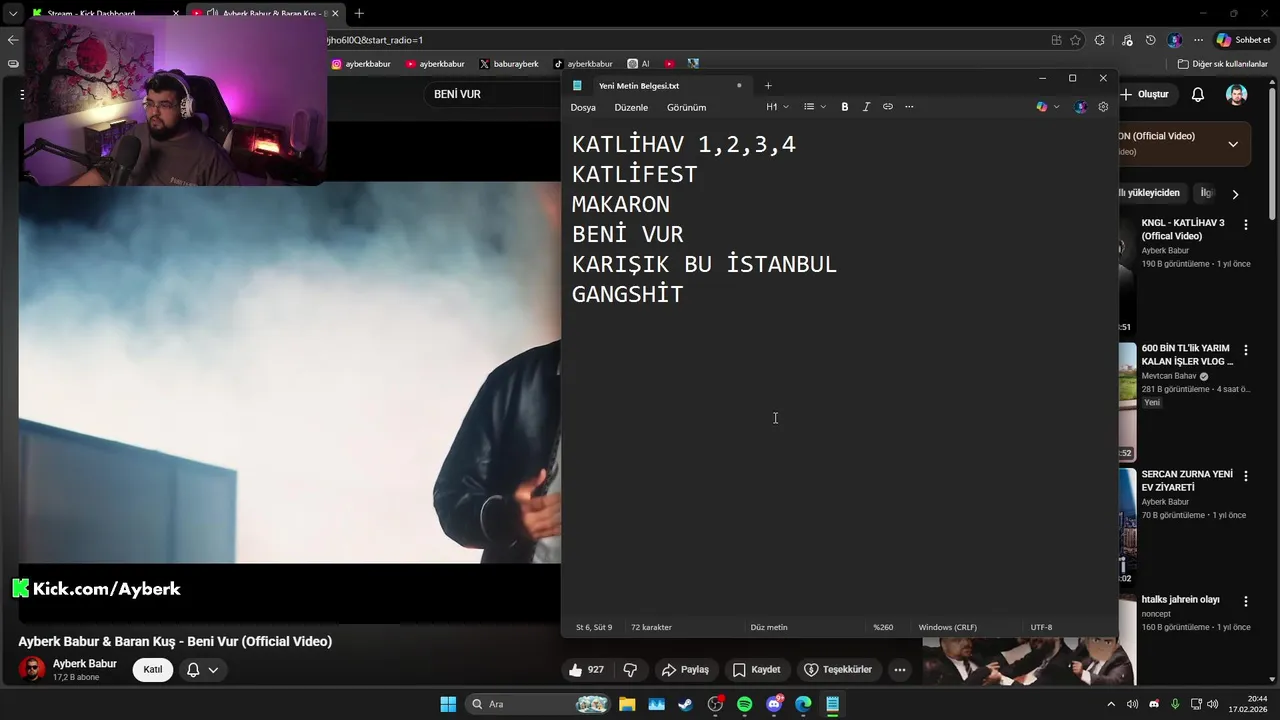Open ayberkbabur Instagram bookmark

point(361,64)
